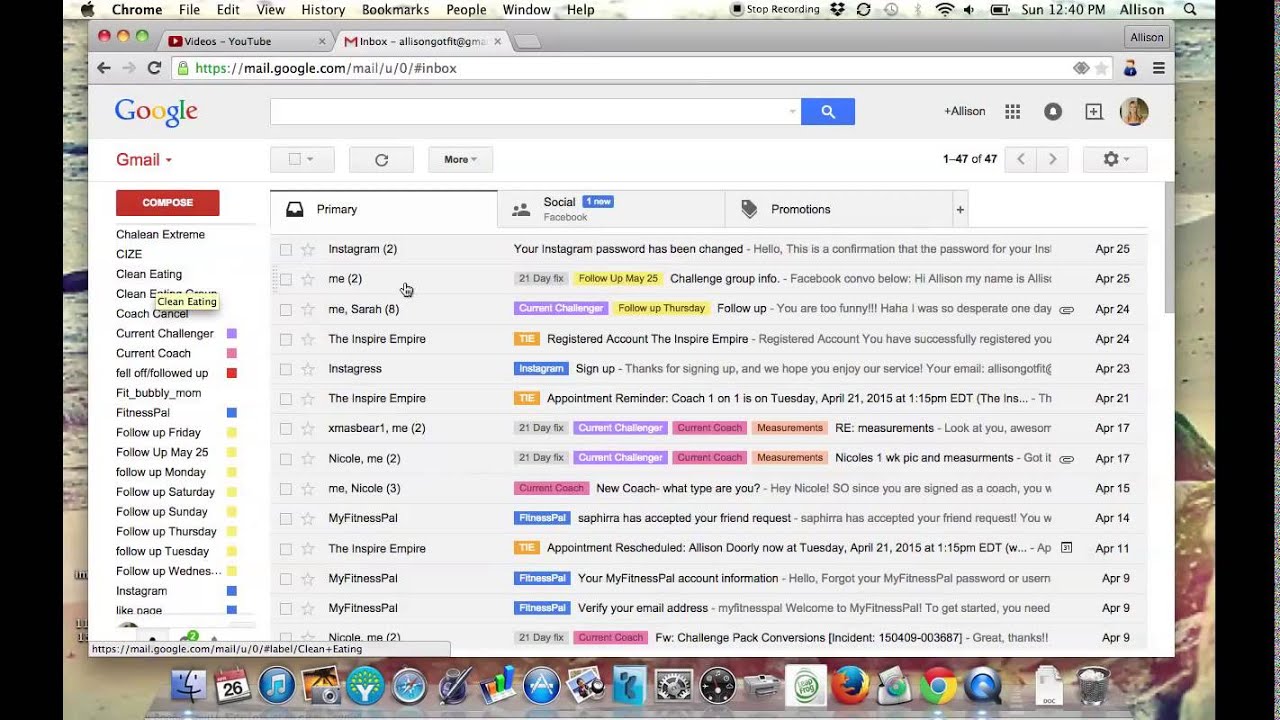Viewport: 1280px width, 720px height.
Task: Check the box for me (2) email
Action: click(x=286, y=279)
